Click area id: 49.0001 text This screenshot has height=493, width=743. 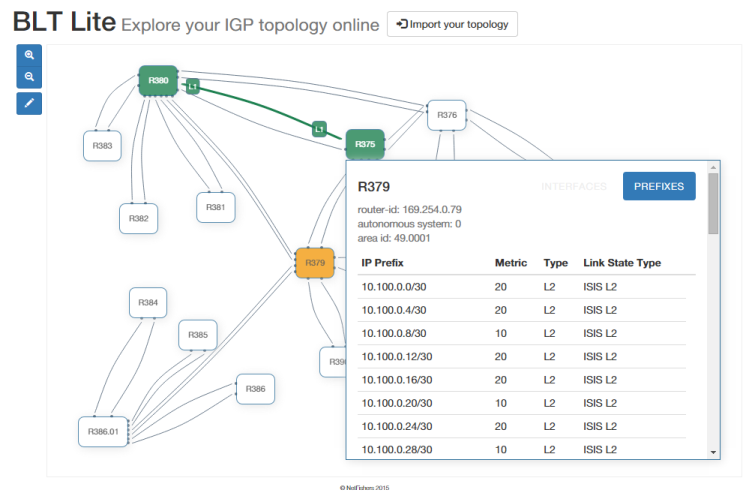tap(394, 238)
